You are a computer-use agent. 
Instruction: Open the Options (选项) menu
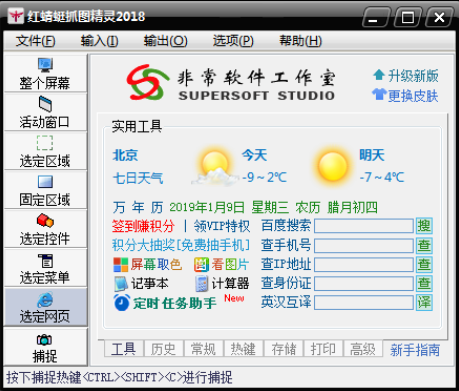pyautogui.click(x=233, y=41)
